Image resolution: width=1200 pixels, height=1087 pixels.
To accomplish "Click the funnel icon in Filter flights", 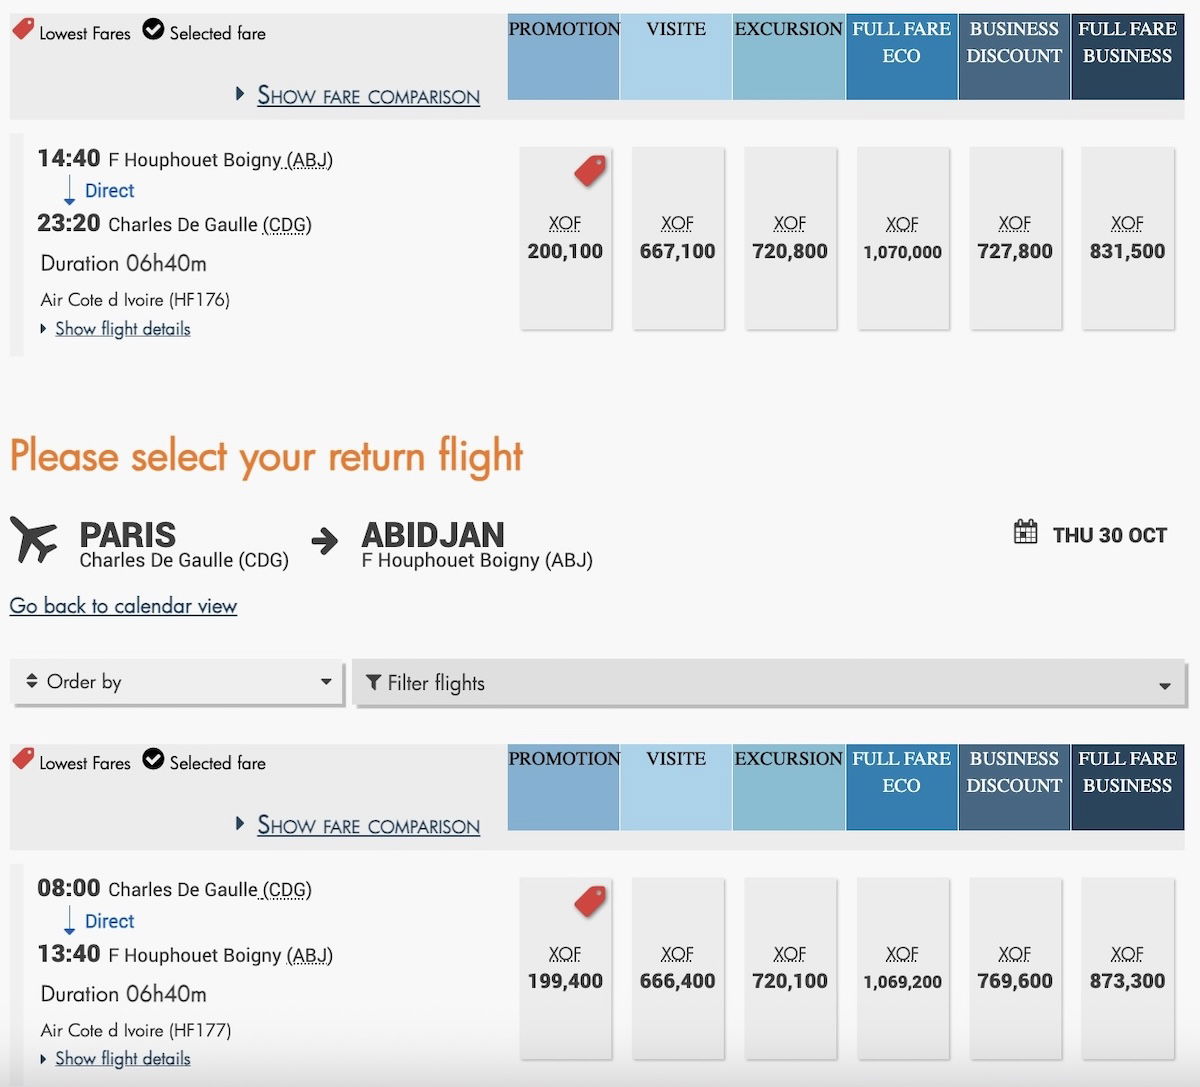I will [x=373, y=682].
